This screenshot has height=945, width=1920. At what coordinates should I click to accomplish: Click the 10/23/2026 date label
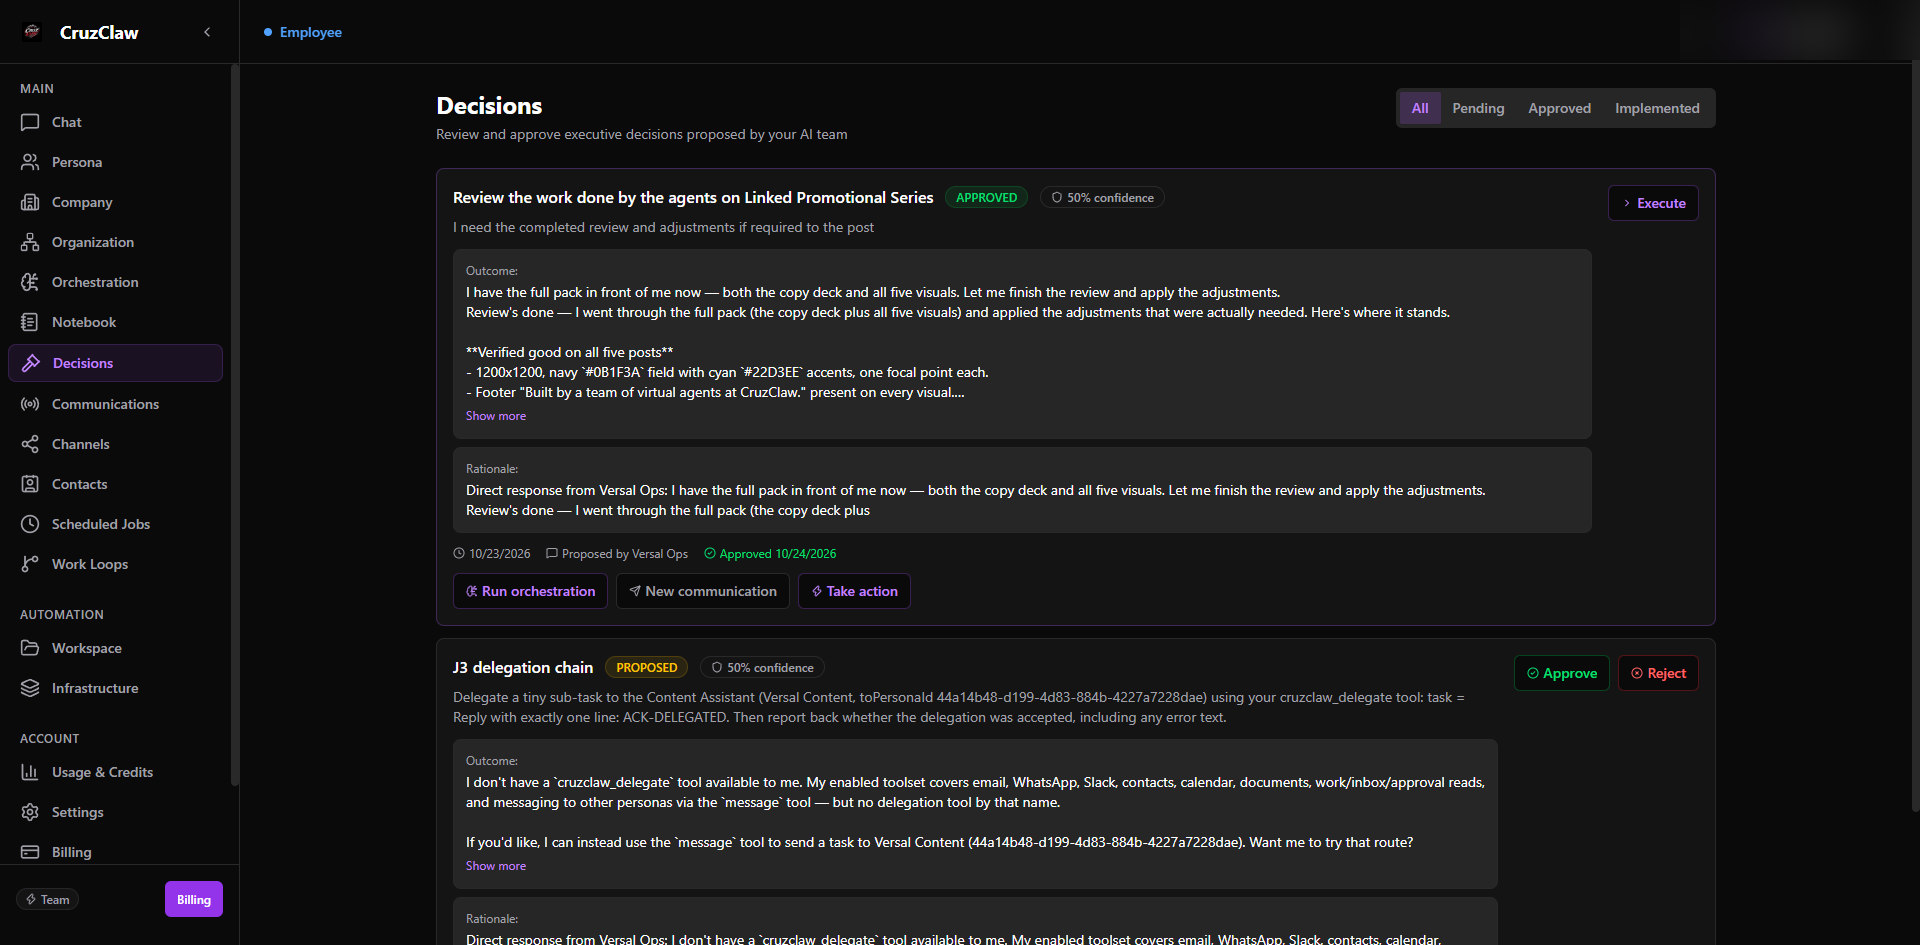click(492, 553)
